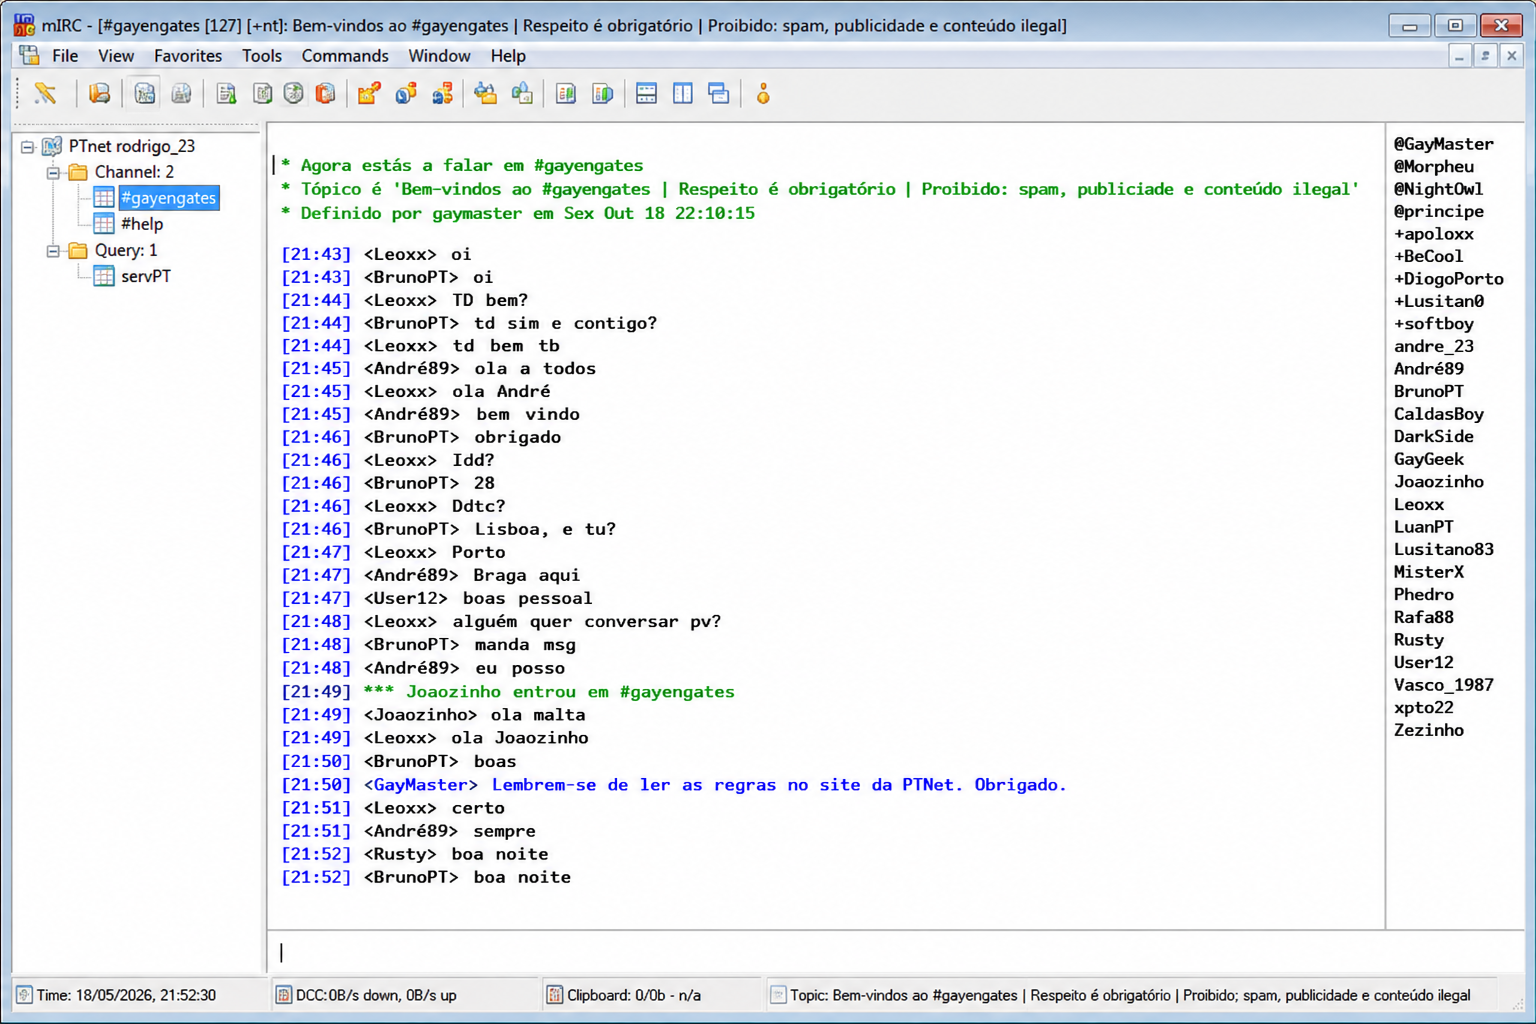Open the Channels Folder toolbar icon
Image resolution: width=1536 pixels, height=1024 pixels.
click(x=145, y=94)
